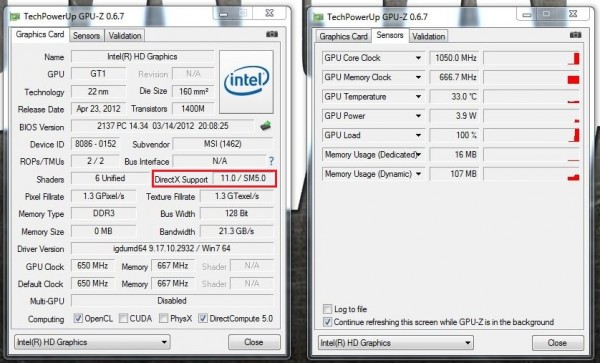Image resolution: width=600 pixels, height=363 pixels.
Task: Click the Technology value 22 nm
Action: [98, 91]
